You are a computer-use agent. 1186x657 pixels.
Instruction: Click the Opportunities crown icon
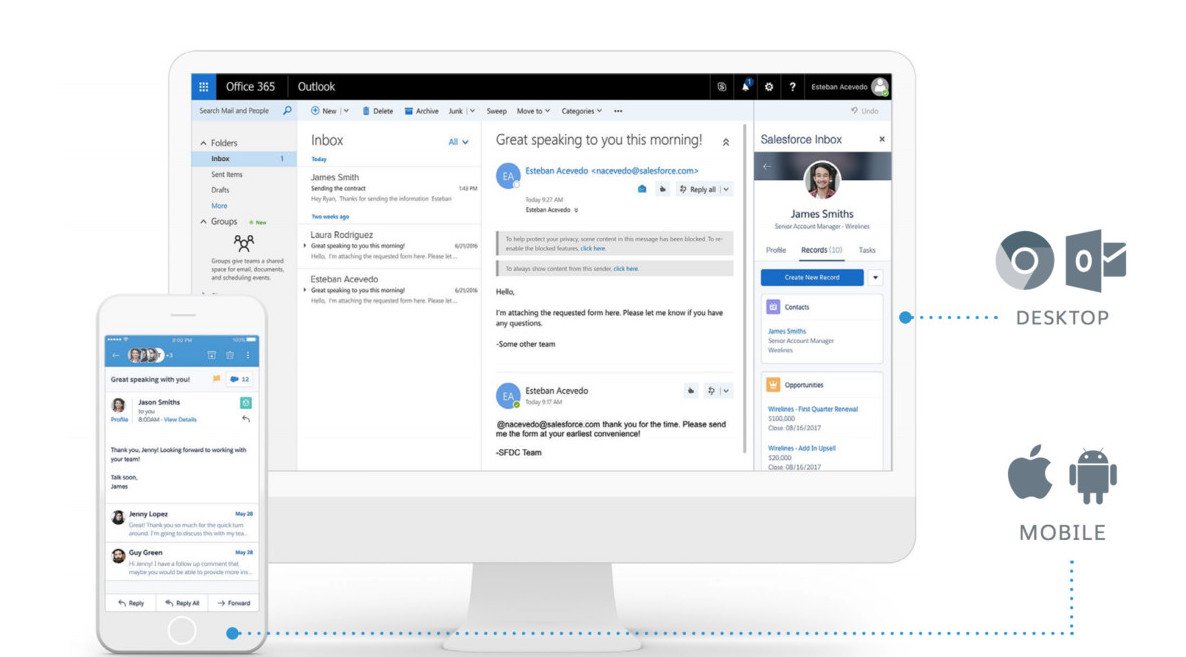tap(773, 385)
